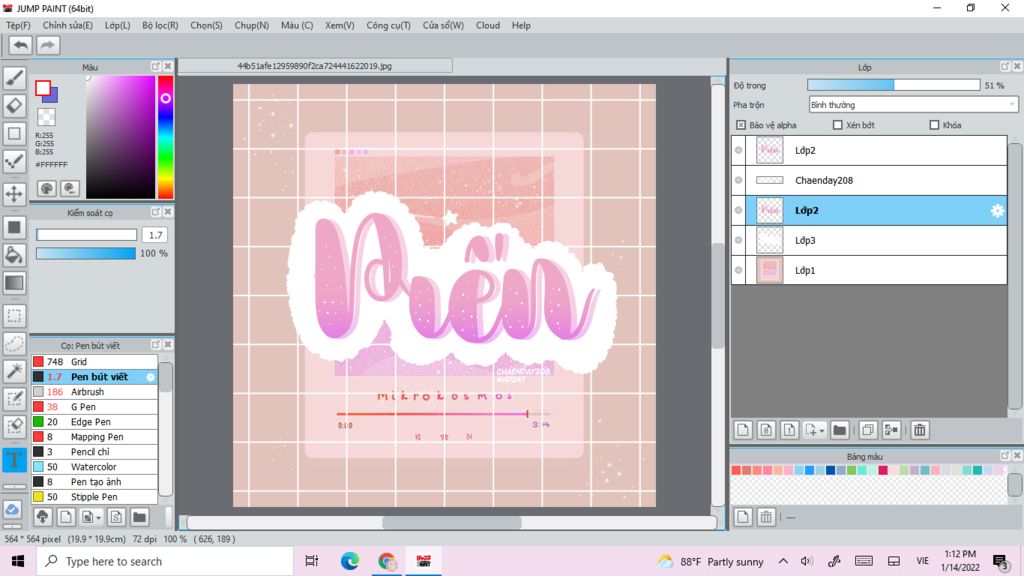Create a new layer folder

(840, 430)
